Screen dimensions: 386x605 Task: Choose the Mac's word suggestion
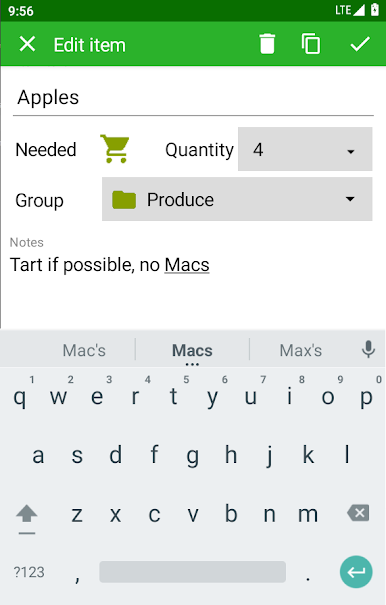click(84, 350)
